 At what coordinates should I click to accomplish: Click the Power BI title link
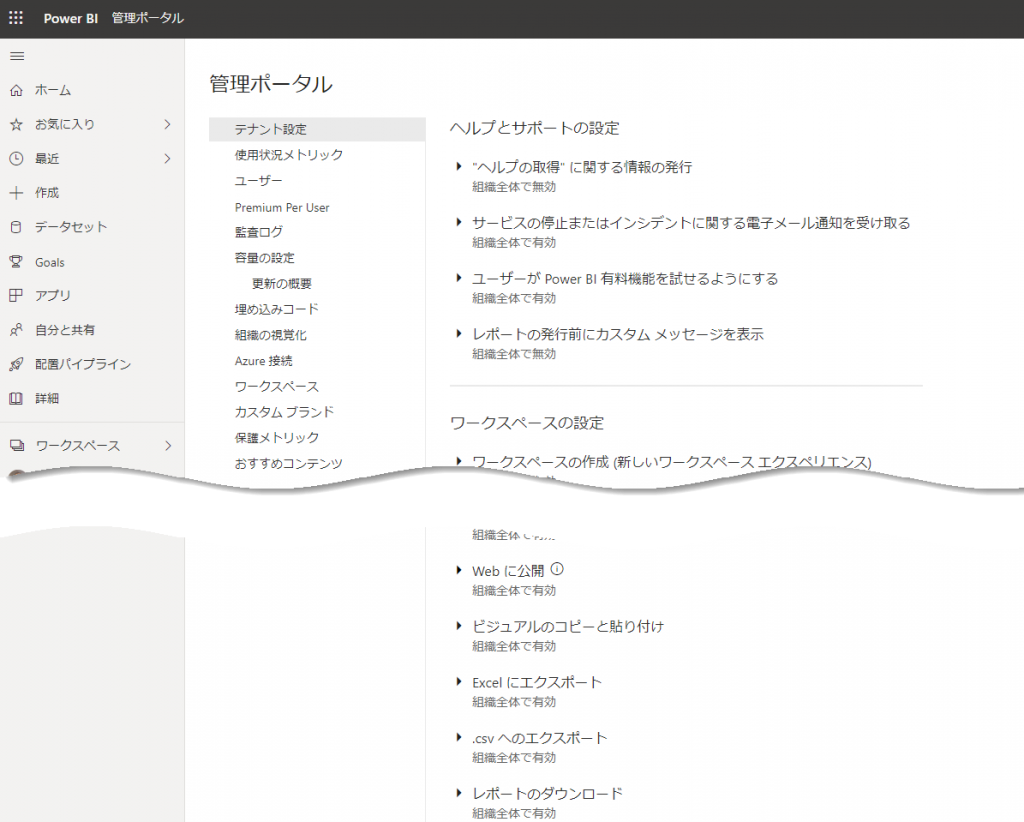(x=70, y=19)
